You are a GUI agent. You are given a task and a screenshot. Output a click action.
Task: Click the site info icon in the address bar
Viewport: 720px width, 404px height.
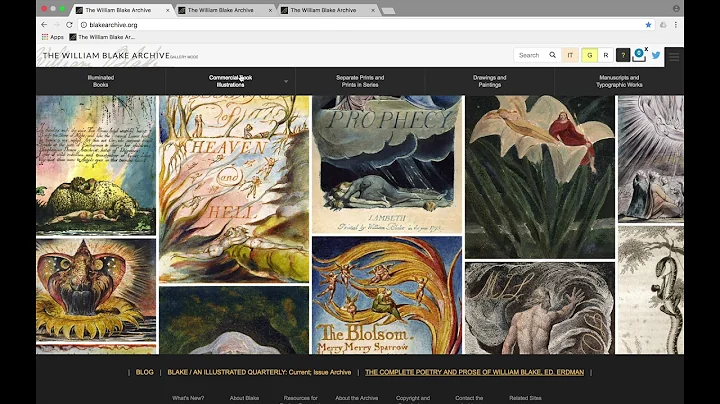click(x=84, y=25)
